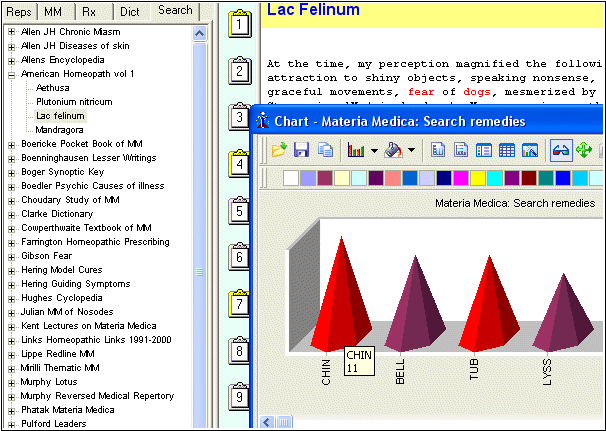Open chart wizard wand icon
This screenshot has width=606, height=431.
coord(530,150)
